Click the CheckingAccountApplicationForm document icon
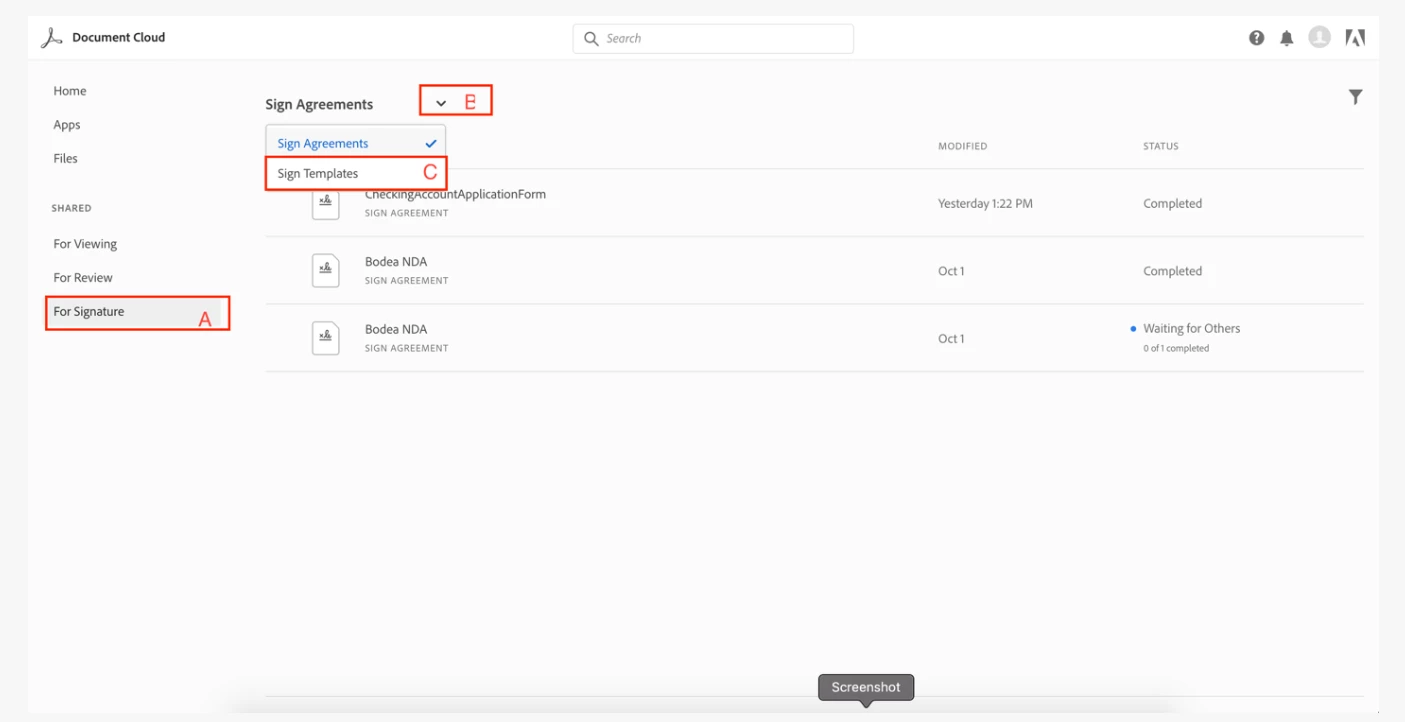The image size is (1405, 722). [x=325, y=203]
